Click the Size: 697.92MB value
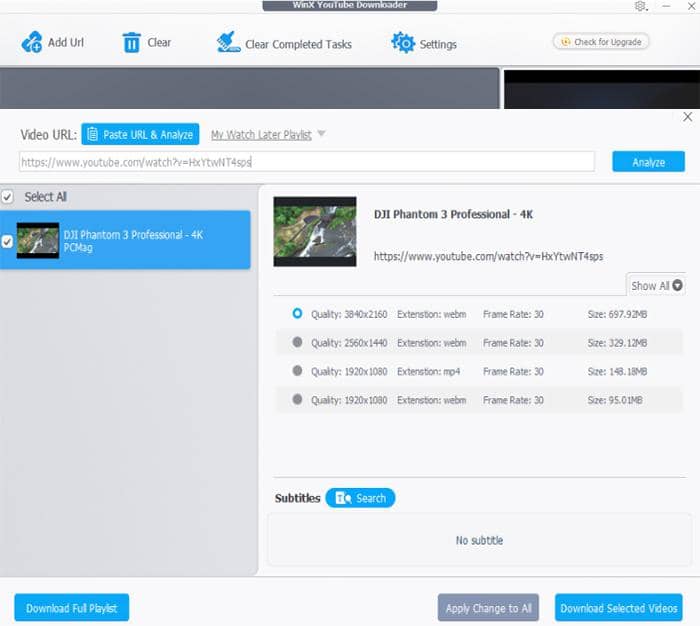 pos(617,314)
